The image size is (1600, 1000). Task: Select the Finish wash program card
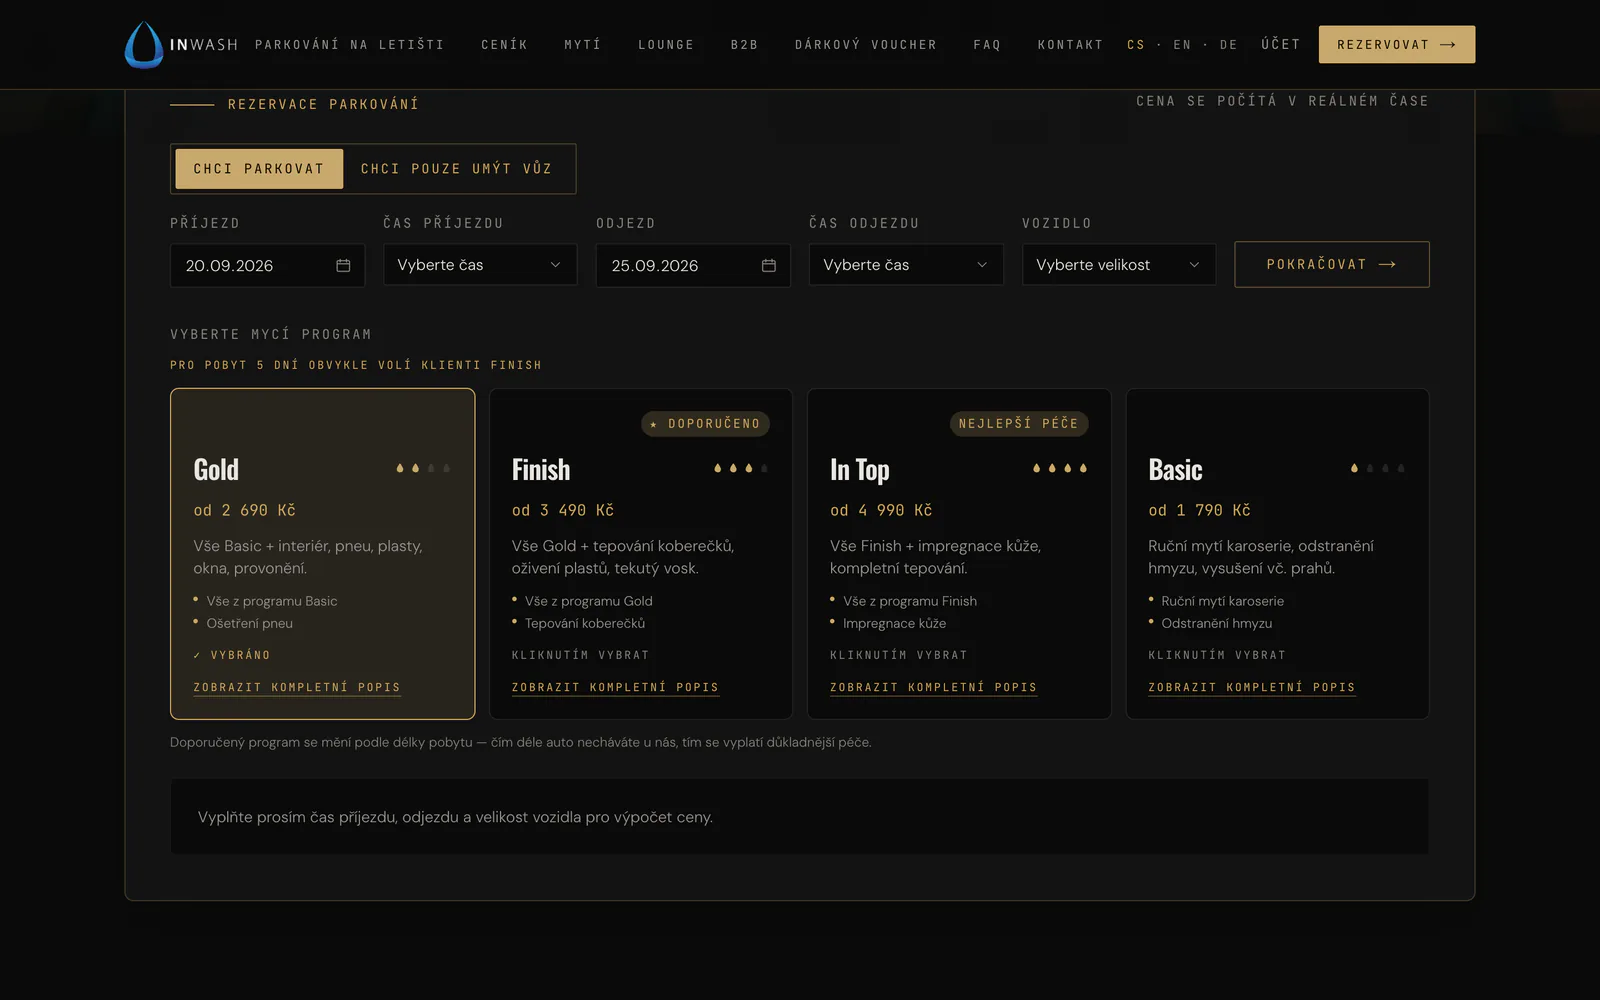[641, 554]
